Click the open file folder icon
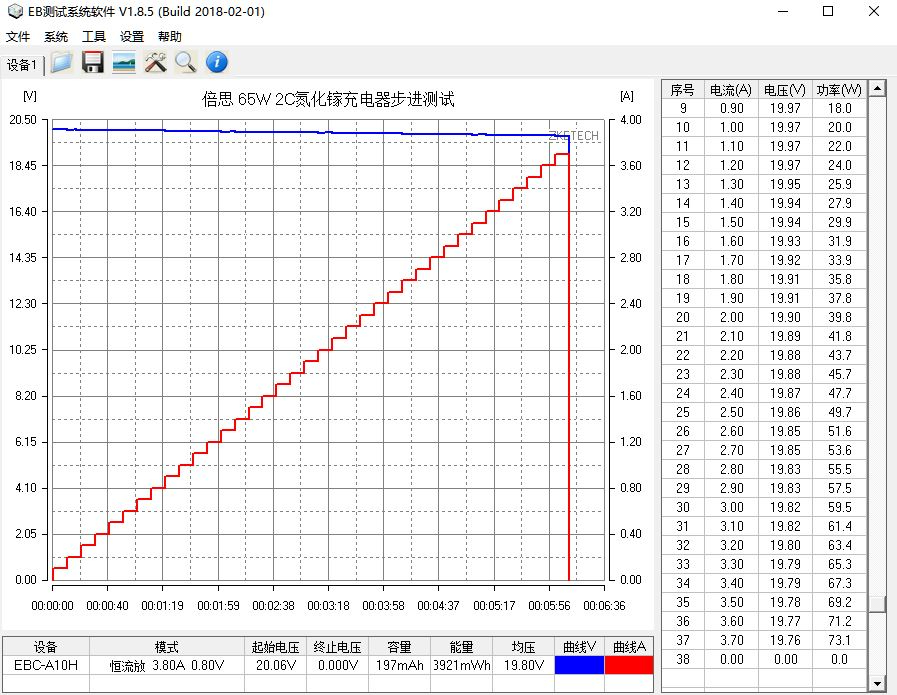This screenshot has height=695, width=897. (x=62, y=63)
